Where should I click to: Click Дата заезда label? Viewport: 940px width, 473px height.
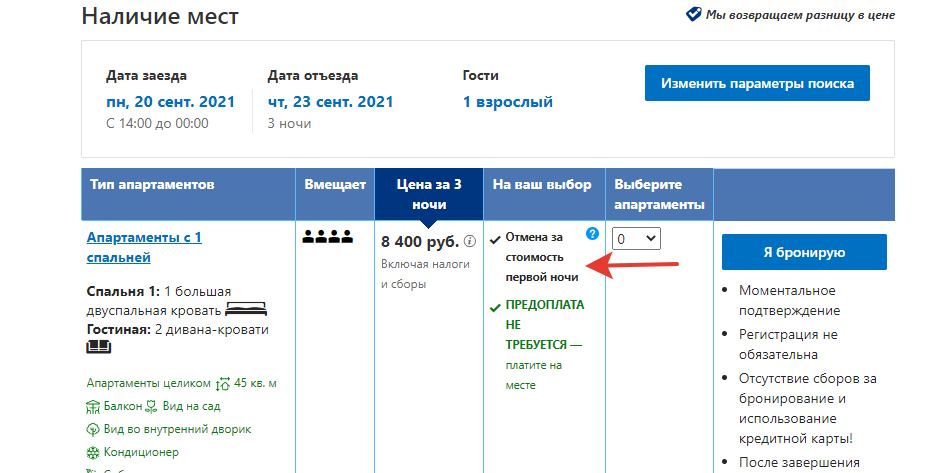coord(146,76)
